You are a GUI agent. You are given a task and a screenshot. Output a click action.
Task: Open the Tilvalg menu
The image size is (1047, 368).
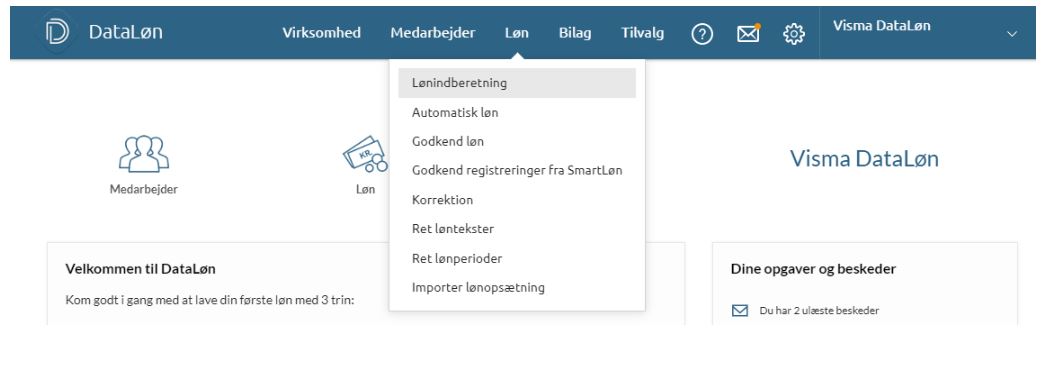[642, 33]
